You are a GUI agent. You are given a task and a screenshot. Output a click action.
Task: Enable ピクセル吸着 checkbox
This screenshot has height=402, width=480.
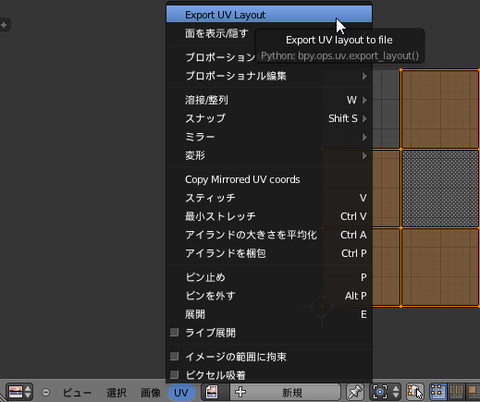(174, 375)
